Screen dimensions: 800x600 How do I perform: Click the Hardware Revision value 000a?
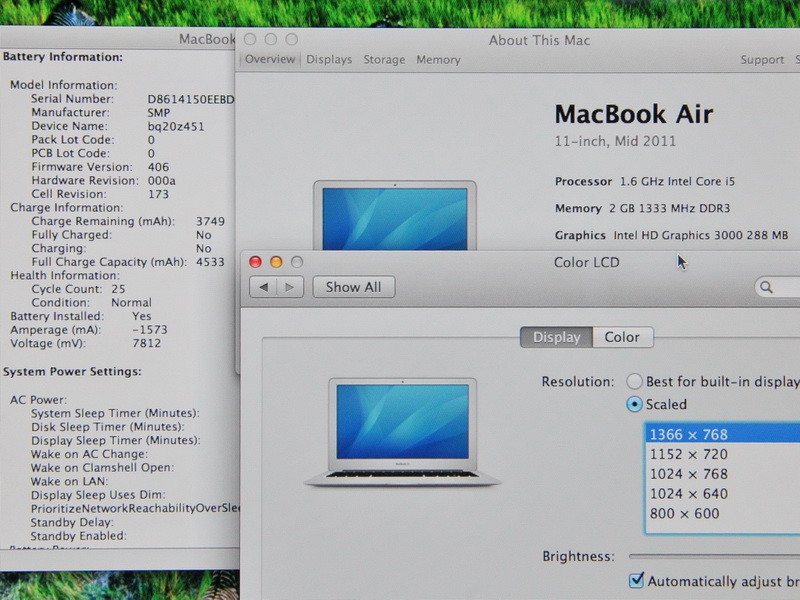pyautogui.click(x=162, y=181)
